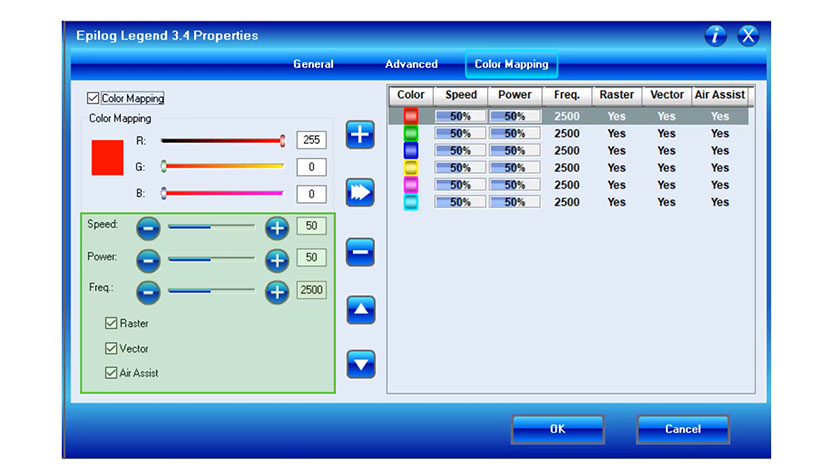This screenshot has height=473, width=830.
Task: Click the Power slider track
Action: point(211,259)
